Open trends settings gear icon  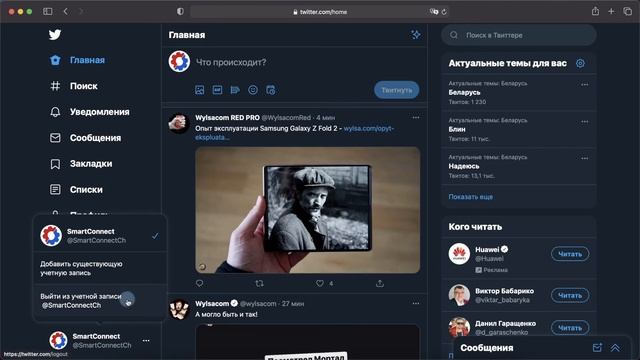[580, 63]
